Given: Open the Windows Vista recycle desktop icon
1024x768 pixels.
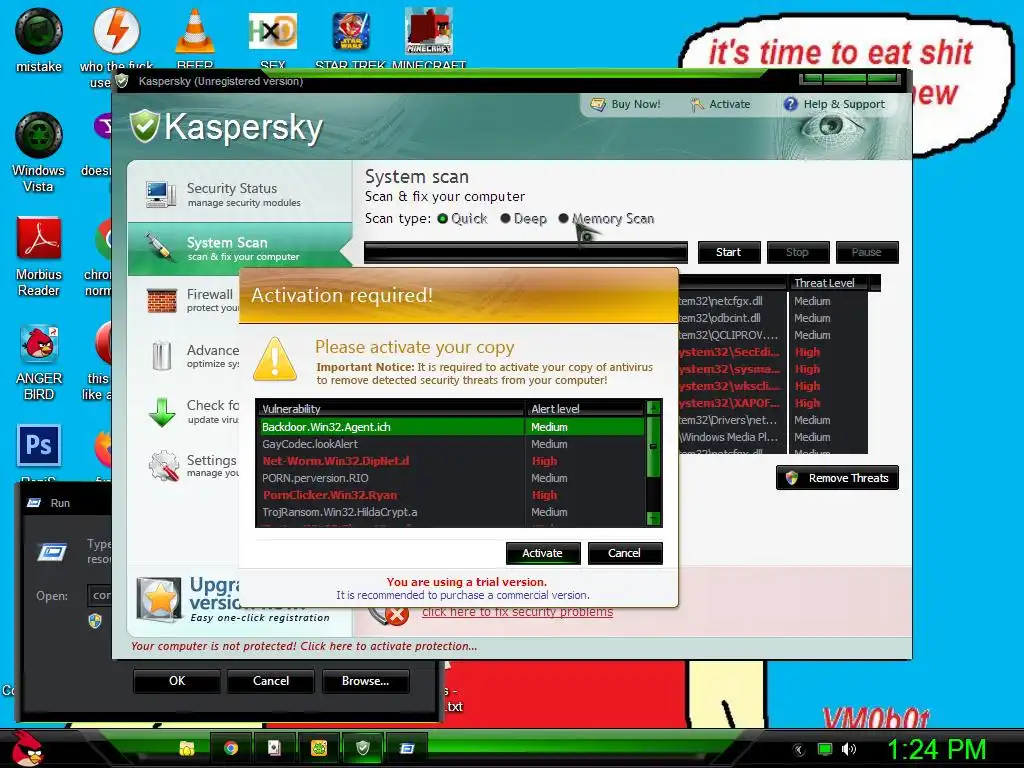Looking at the screenshot, I should coord(39,135).
